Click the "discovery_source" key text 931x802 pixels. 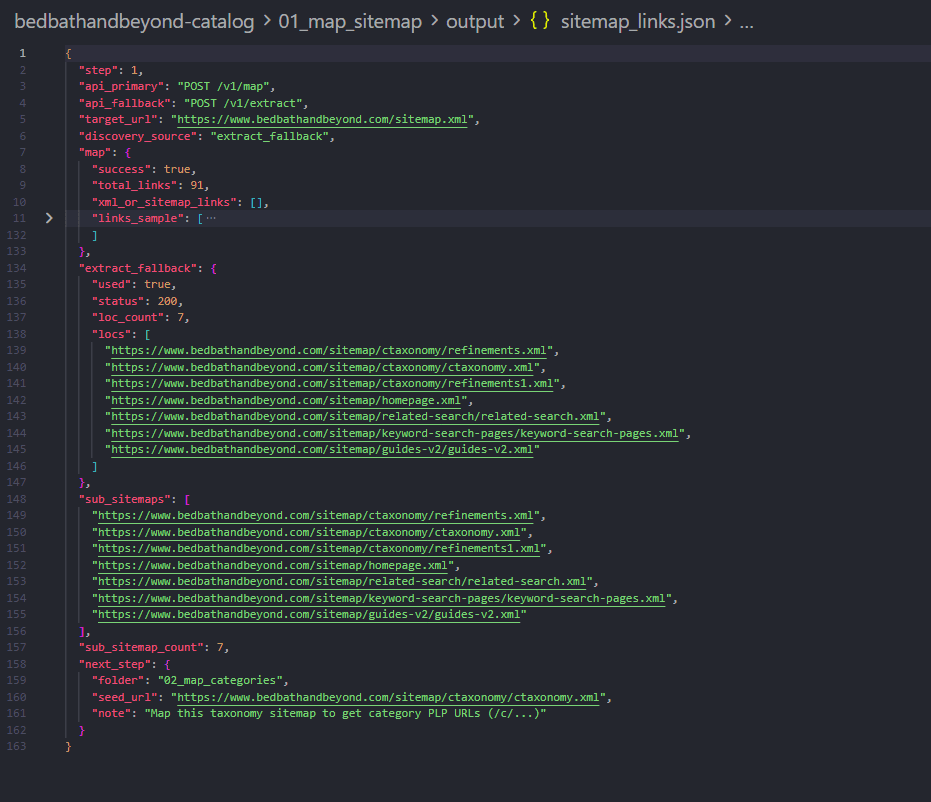click(137, 136)
